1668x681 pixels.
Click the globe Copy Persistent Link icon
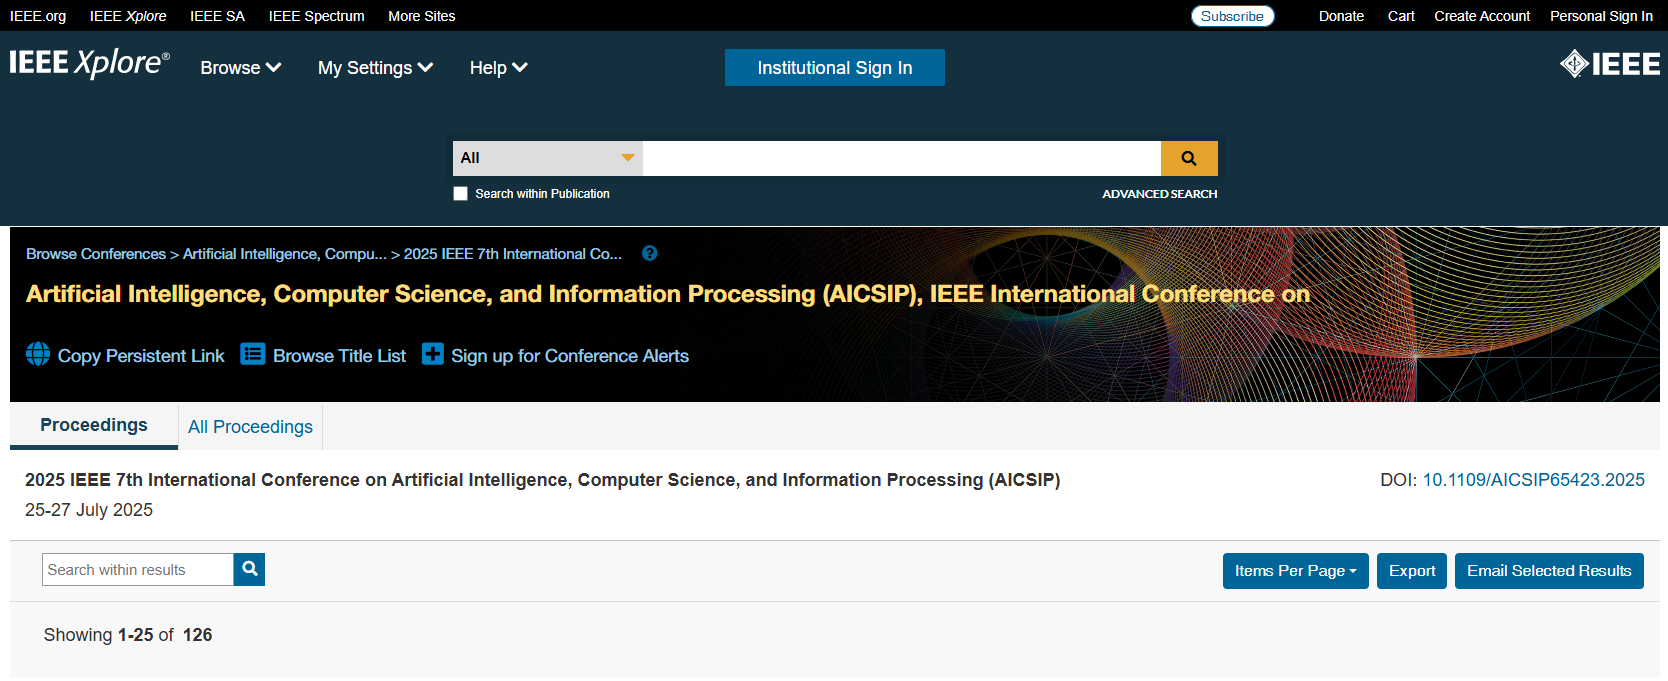pos(38,355)
